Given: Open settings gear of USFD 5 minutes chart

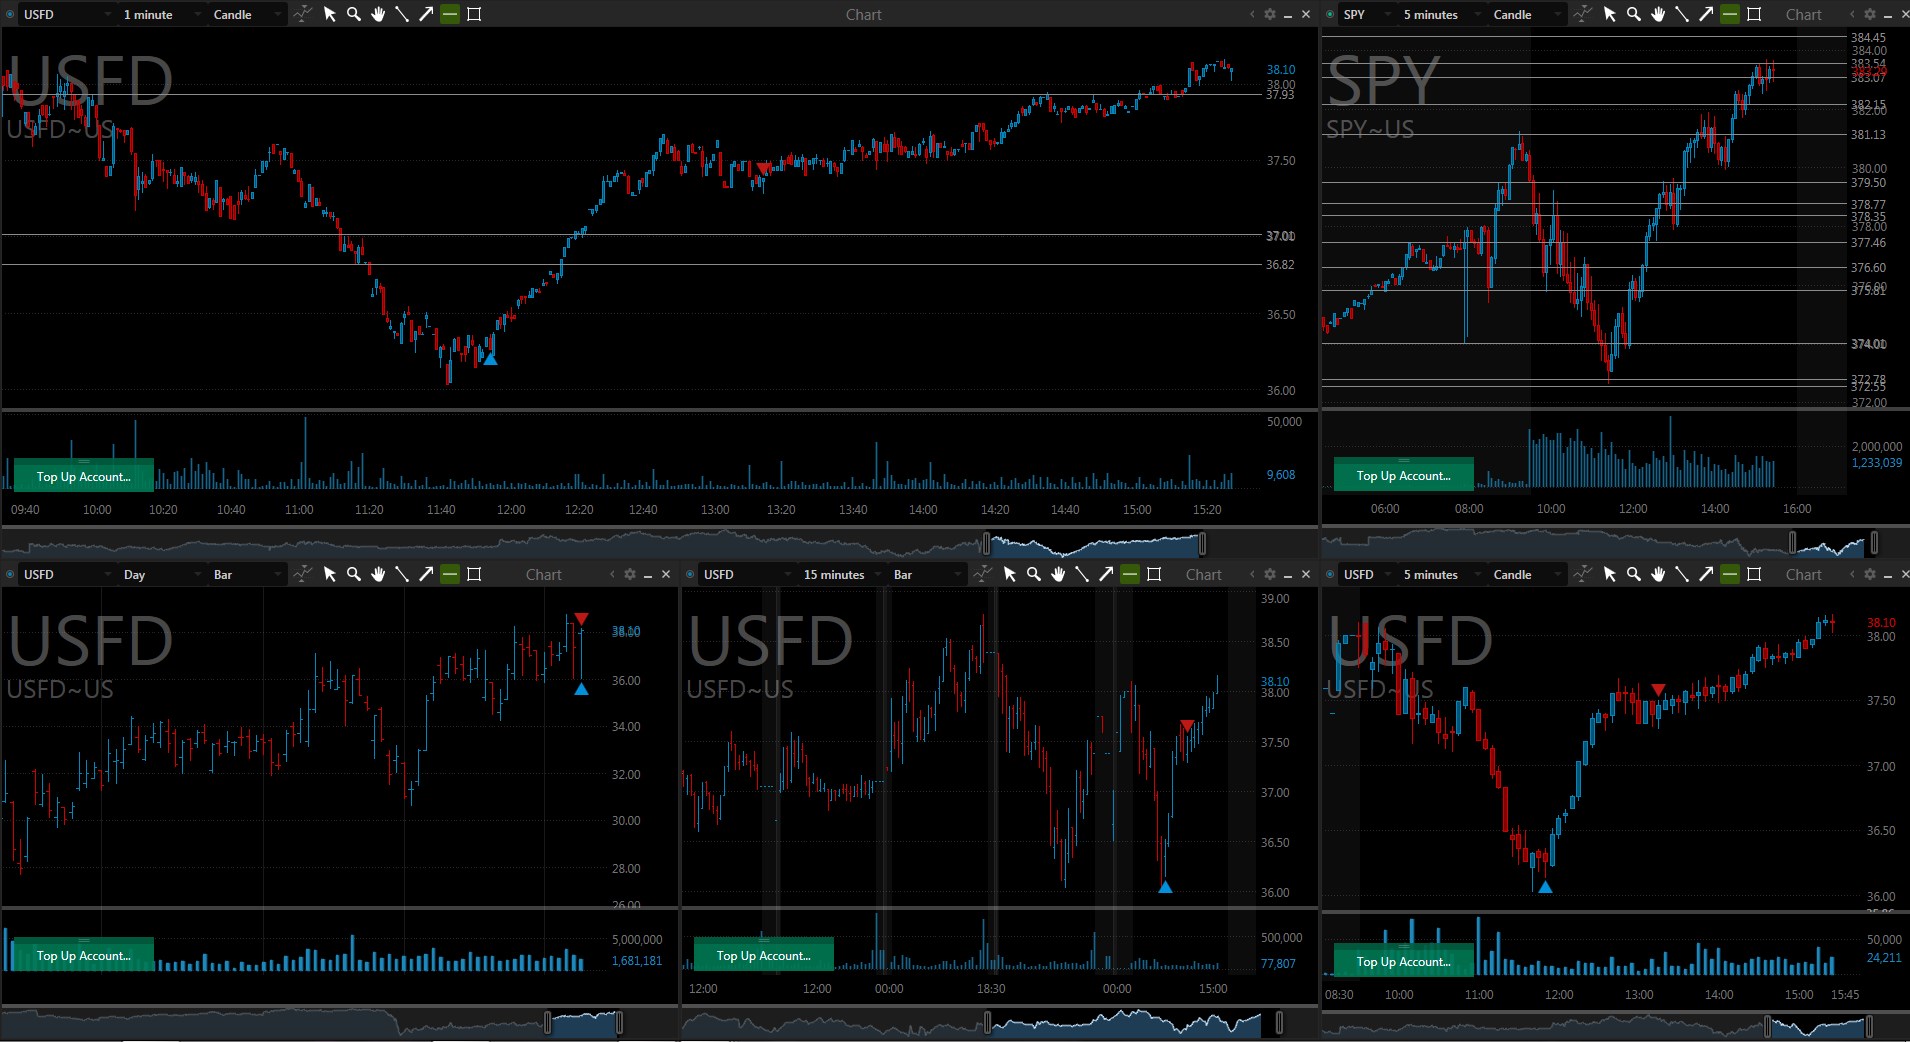Looking at the screenshot, I should (x=1870, y=574).
